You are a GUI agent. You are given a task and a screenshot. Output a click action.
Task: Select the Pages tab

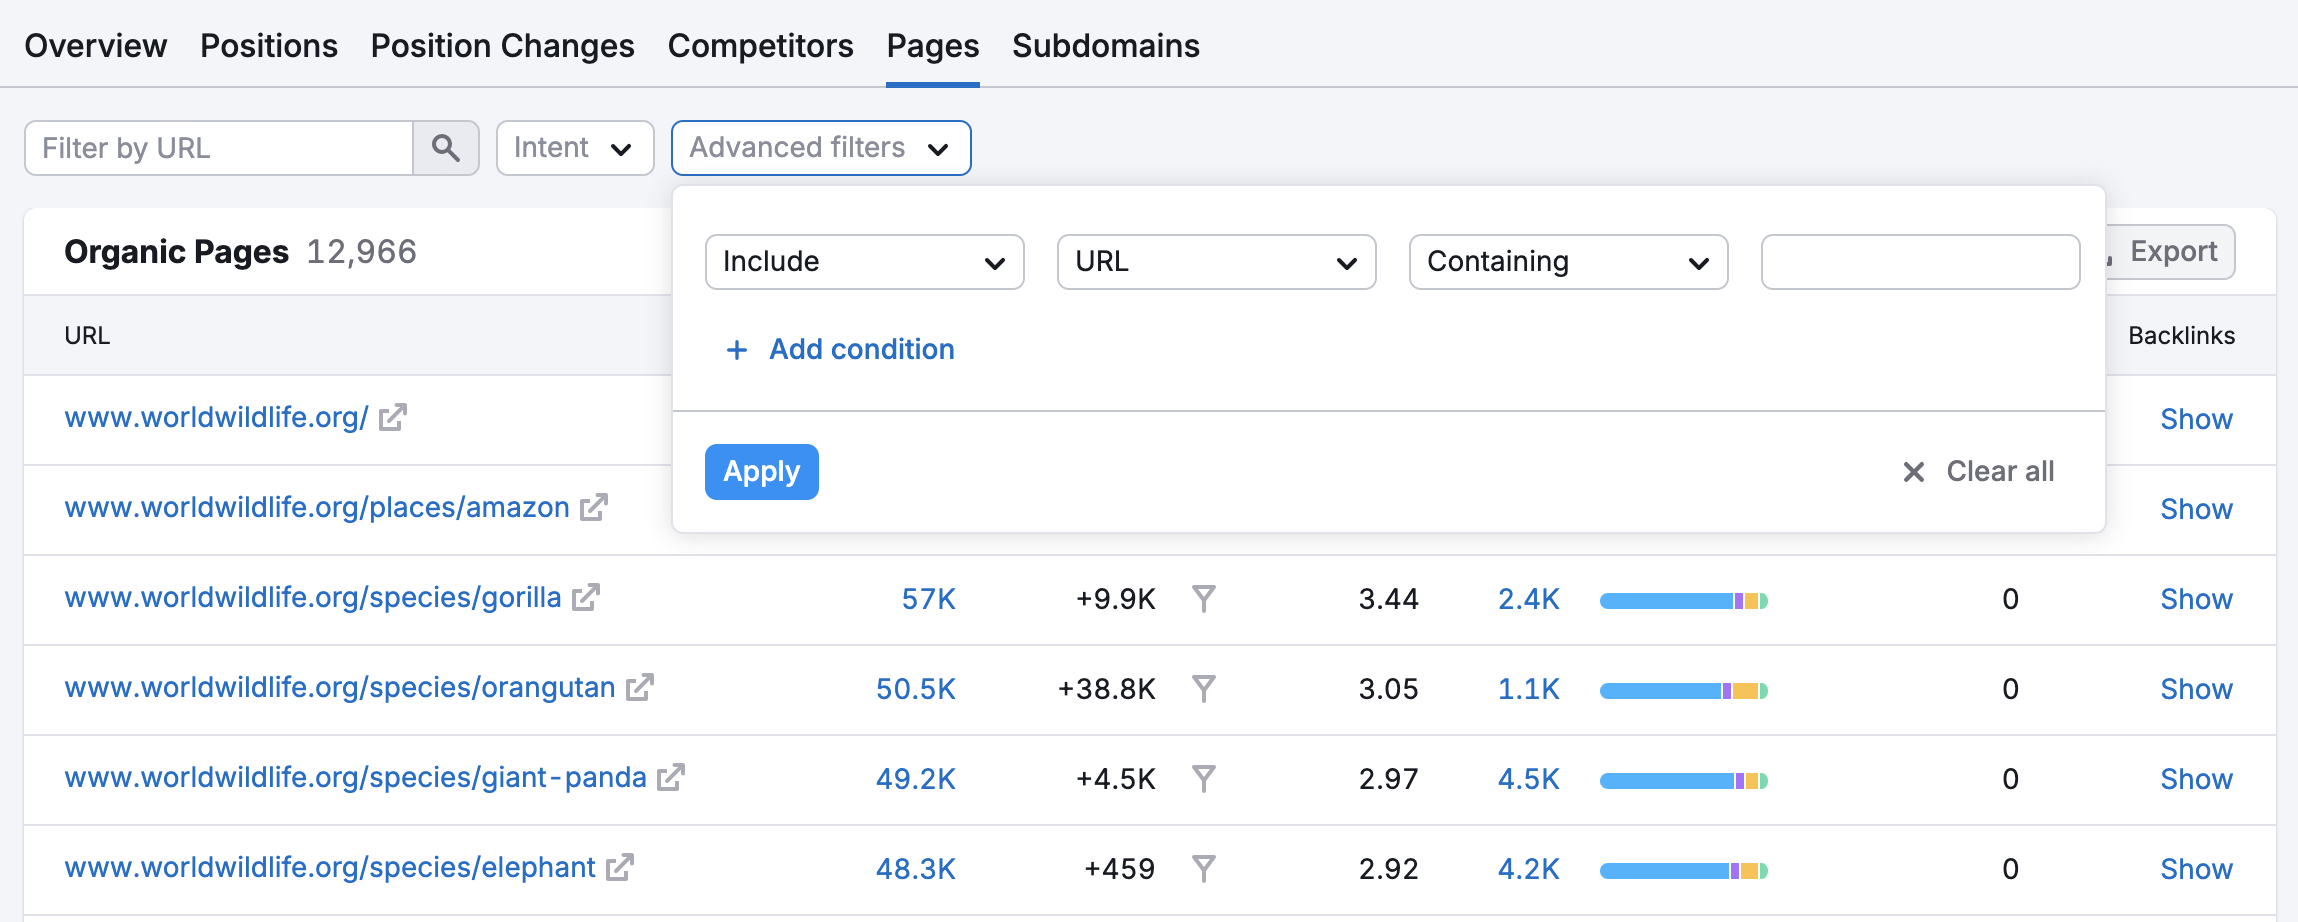pyautogui.click(x=933, y=46)
